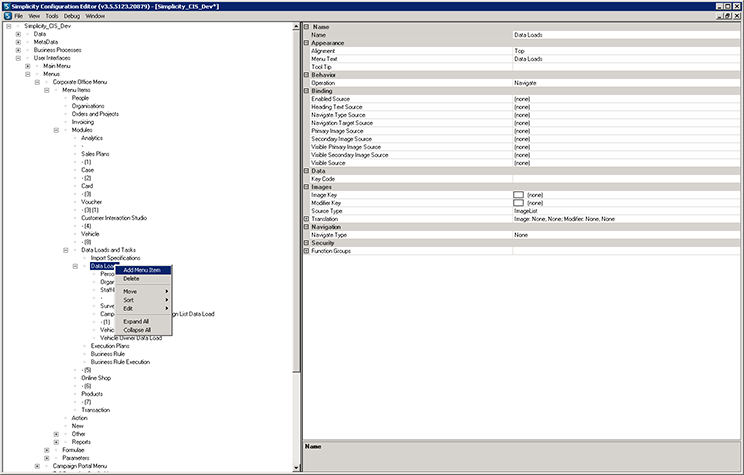Collapse the selected Data Loads node
Viewport: 744px width, 475px height.
point(75,266)
